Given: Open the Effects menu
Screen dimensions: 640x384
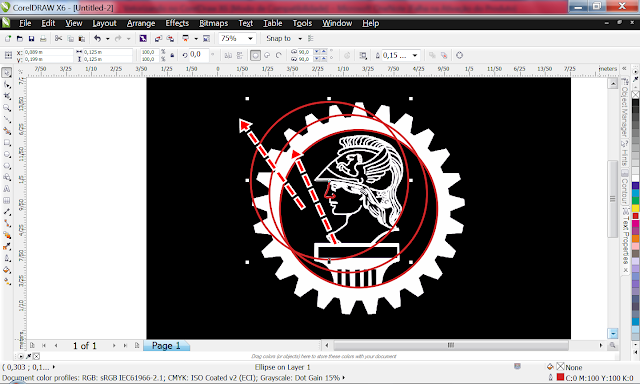Looking at the screenshot, I should (177, 23).
